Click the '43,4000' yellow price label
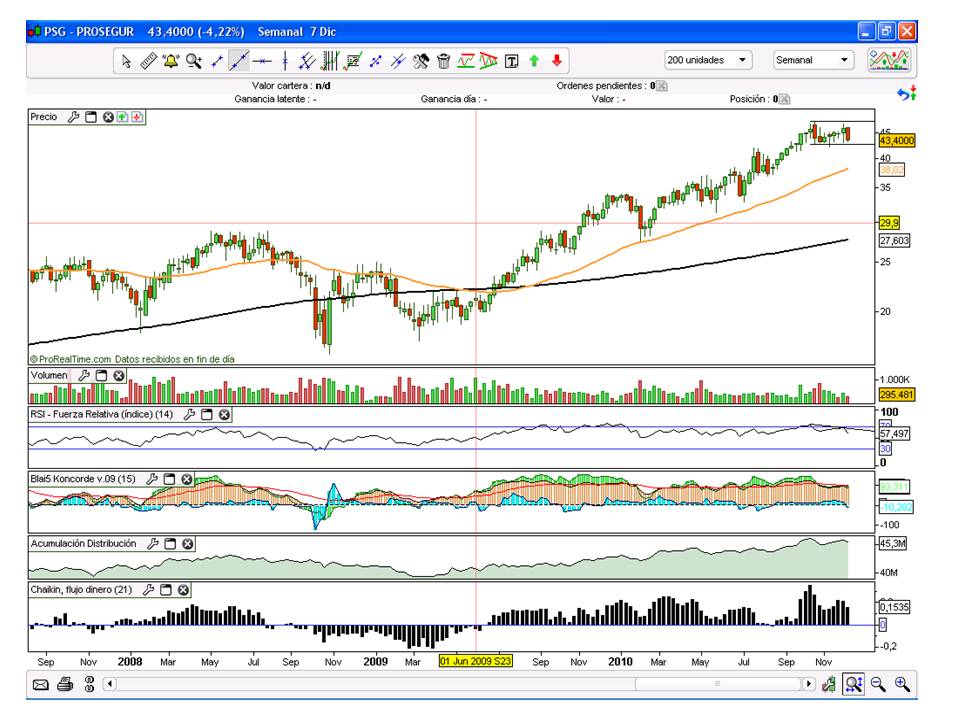The width and height of the screenshot is (960, 720). 897,141
